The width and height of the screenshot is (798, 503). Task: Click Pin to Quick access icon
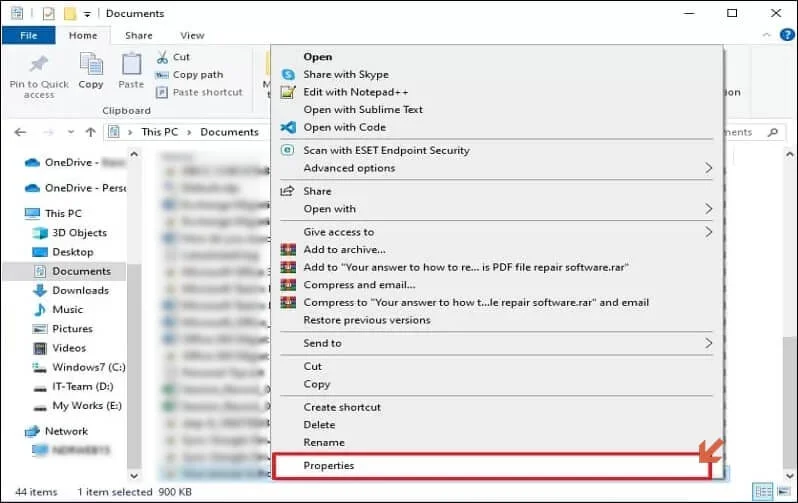(x=39, y=65)
